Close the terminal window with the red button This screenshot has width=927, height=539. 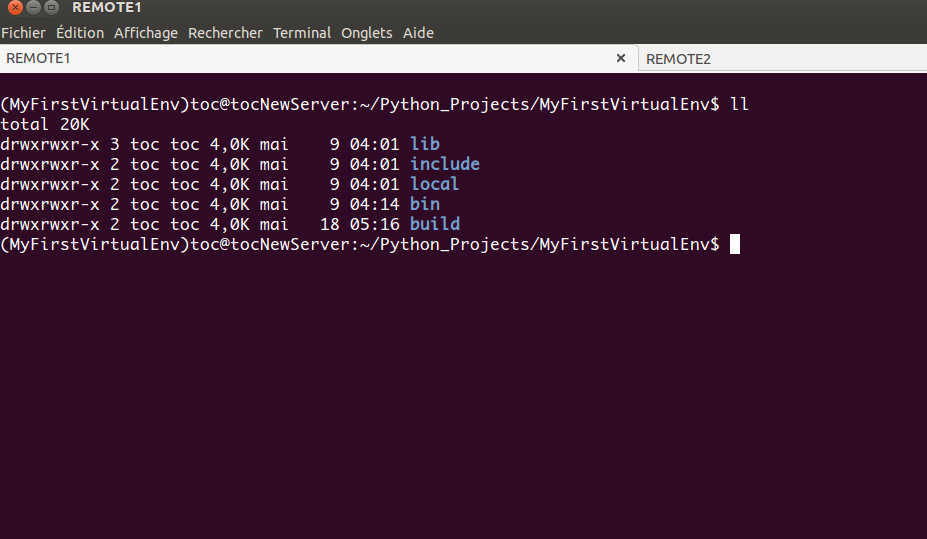[x=15, y=8]
